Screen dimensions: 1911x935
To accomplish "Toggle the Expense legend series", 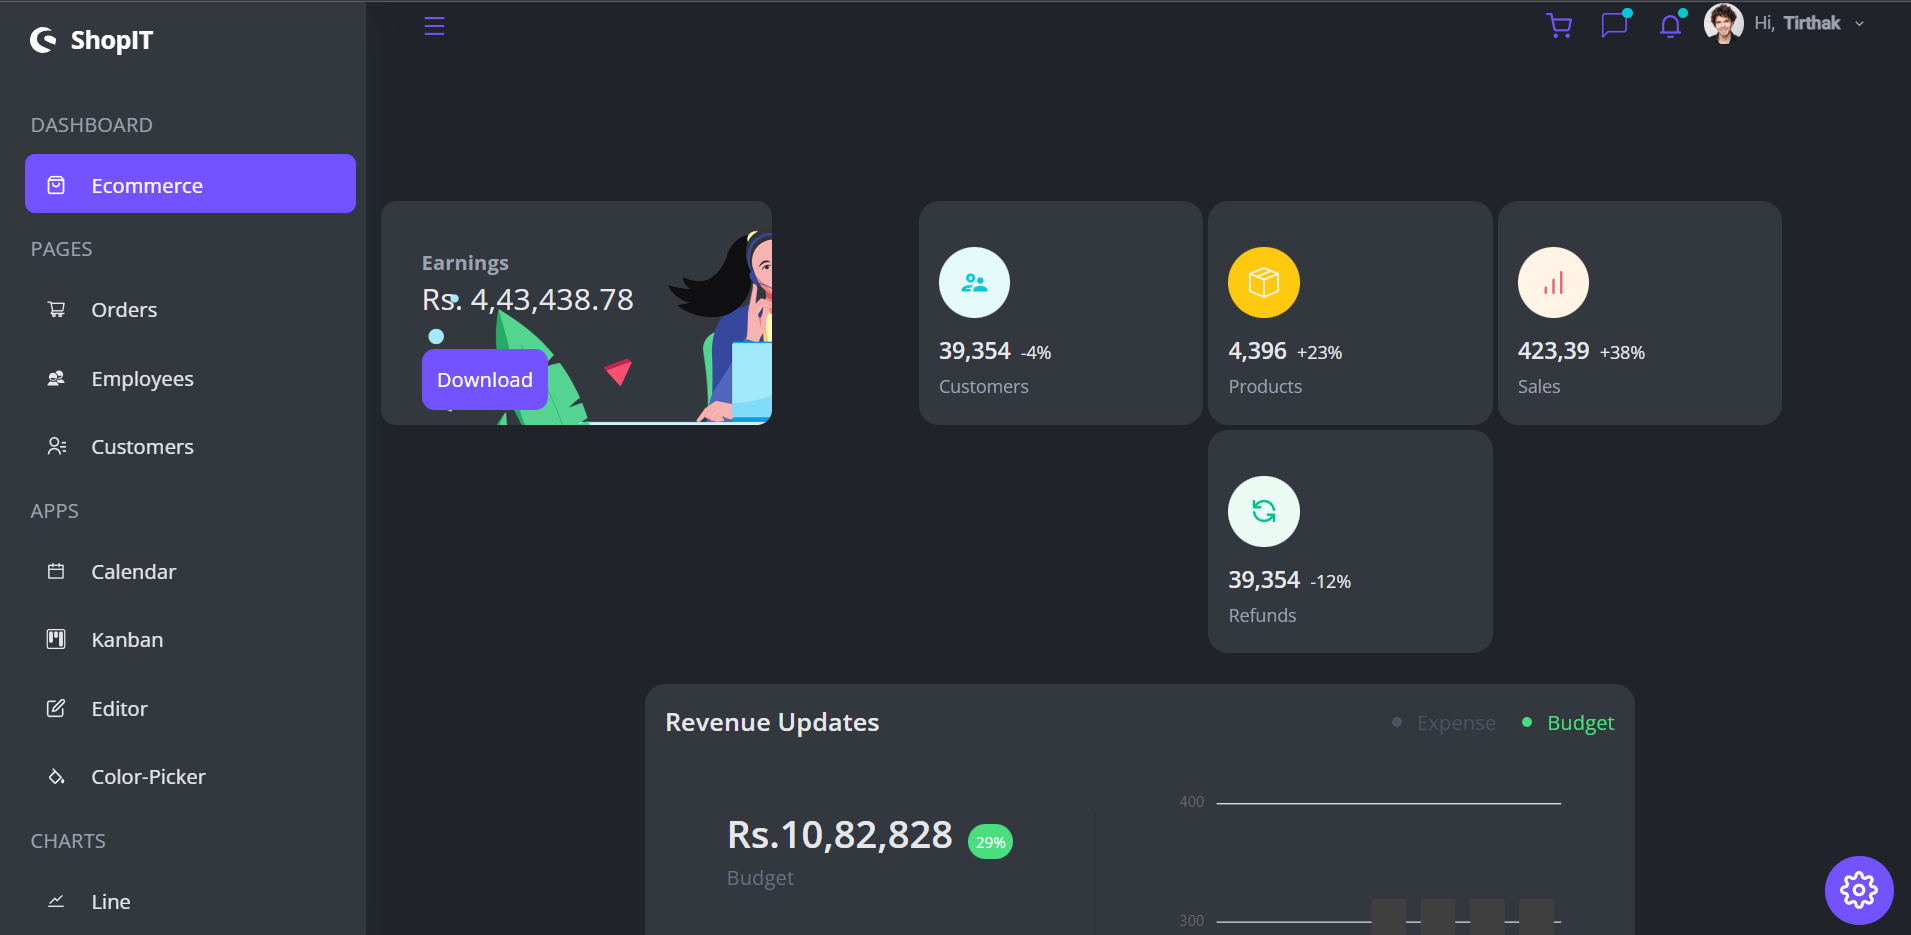I will [x=1444, y=723].
